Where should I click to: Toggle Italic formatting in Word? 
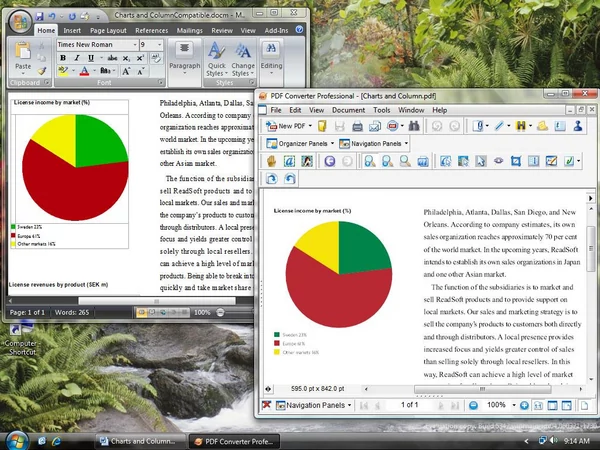[x=77, y=58]
